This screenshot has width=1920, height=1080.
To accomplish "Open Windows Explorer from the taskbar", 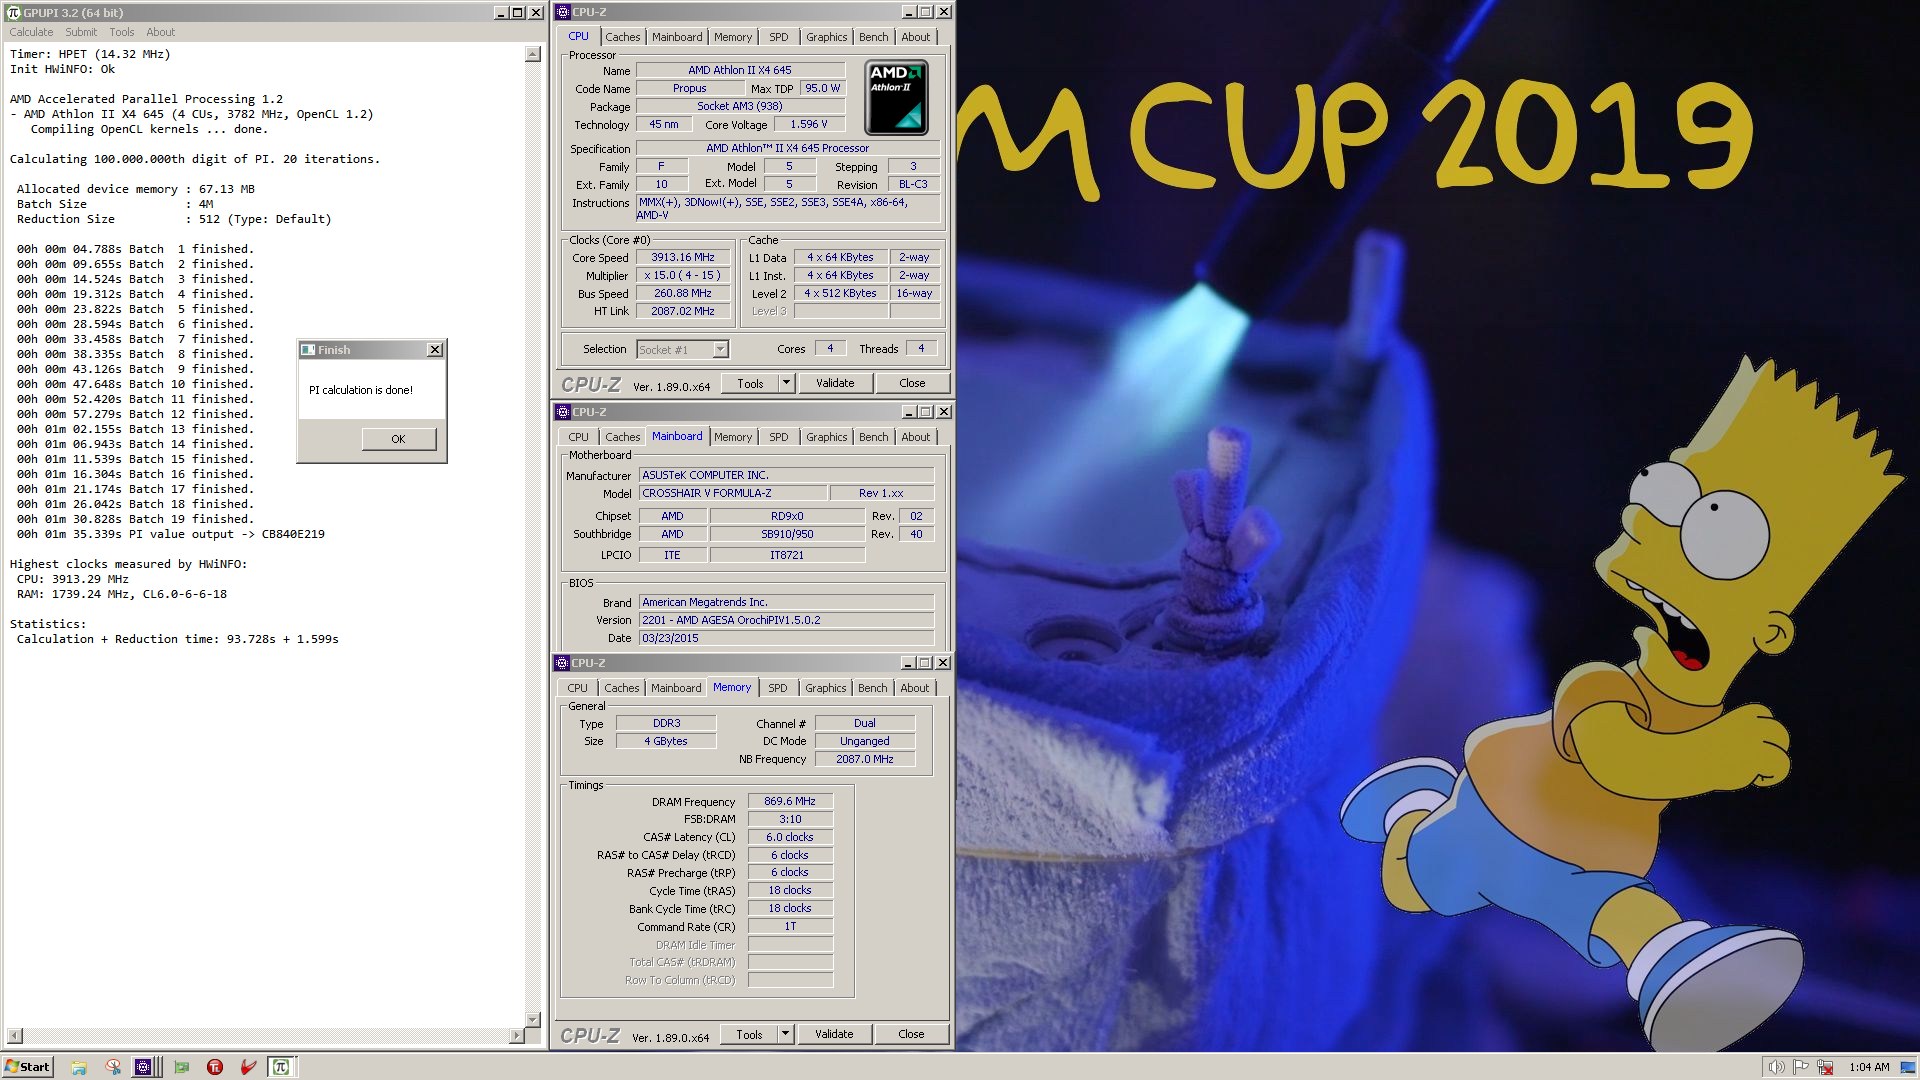I will tap(79, 1067).
